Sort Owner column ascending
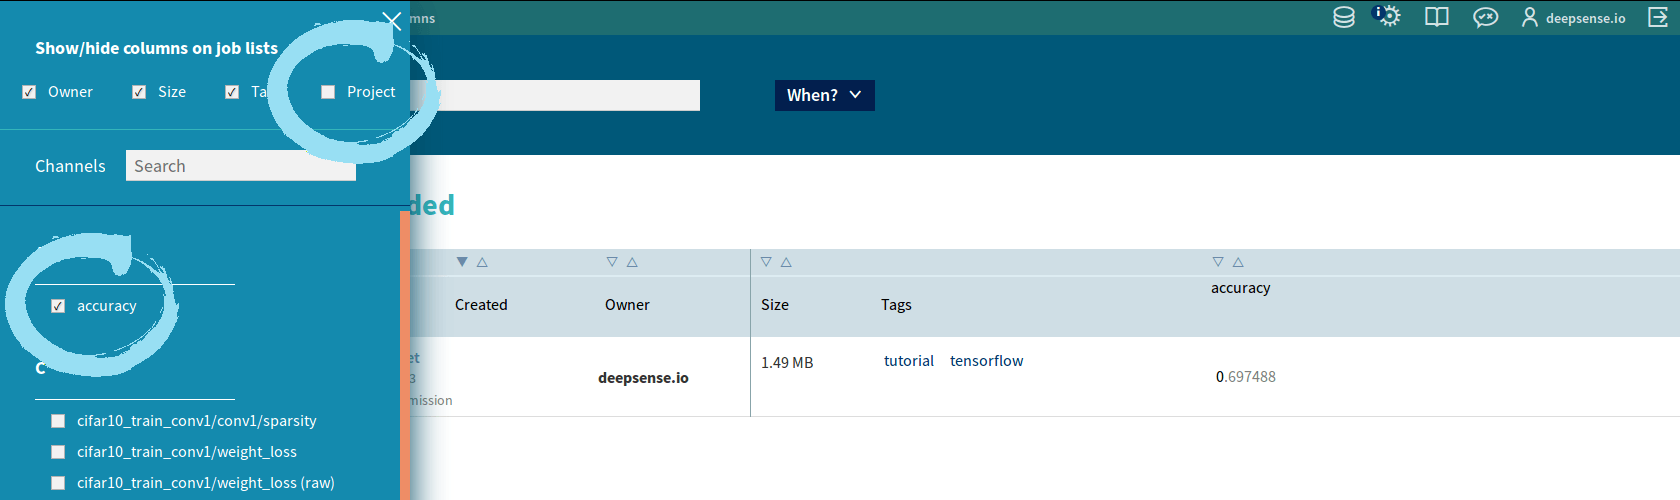Viewport: 1680px width, 500px height. [x=632, y=262]
